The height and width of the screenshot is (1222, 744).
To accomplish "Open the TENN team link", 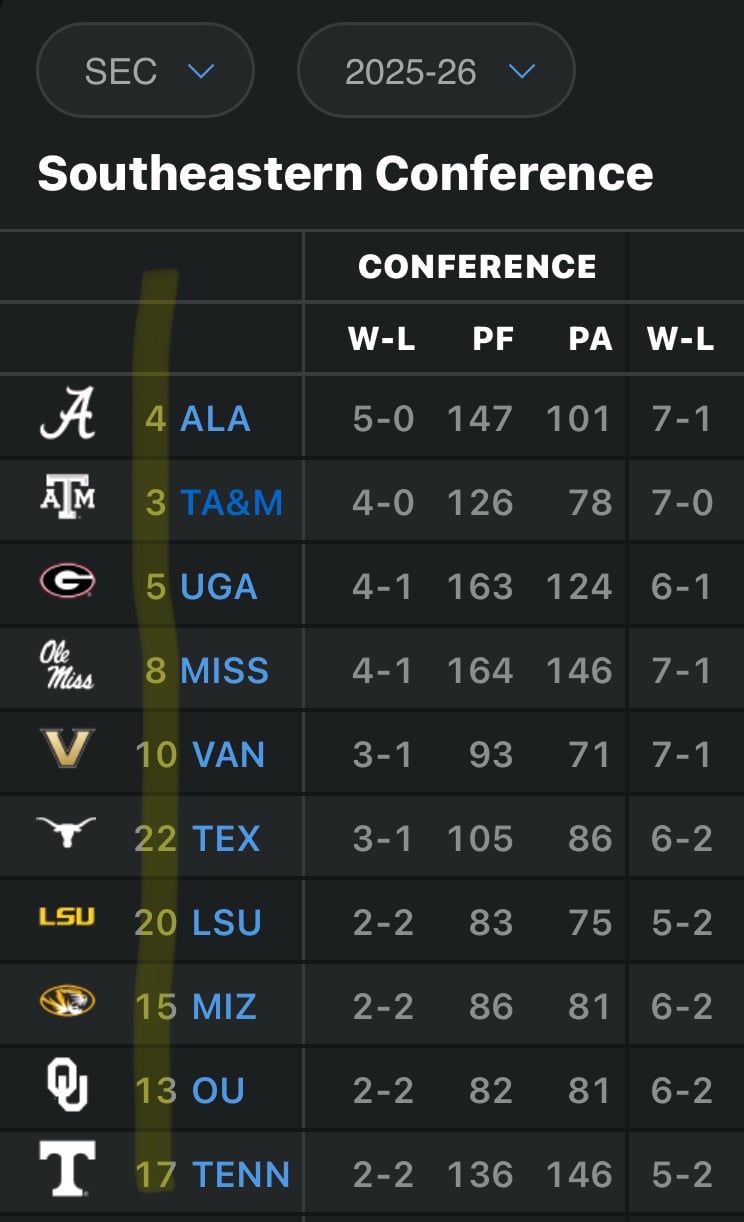I will point(241,1174).
